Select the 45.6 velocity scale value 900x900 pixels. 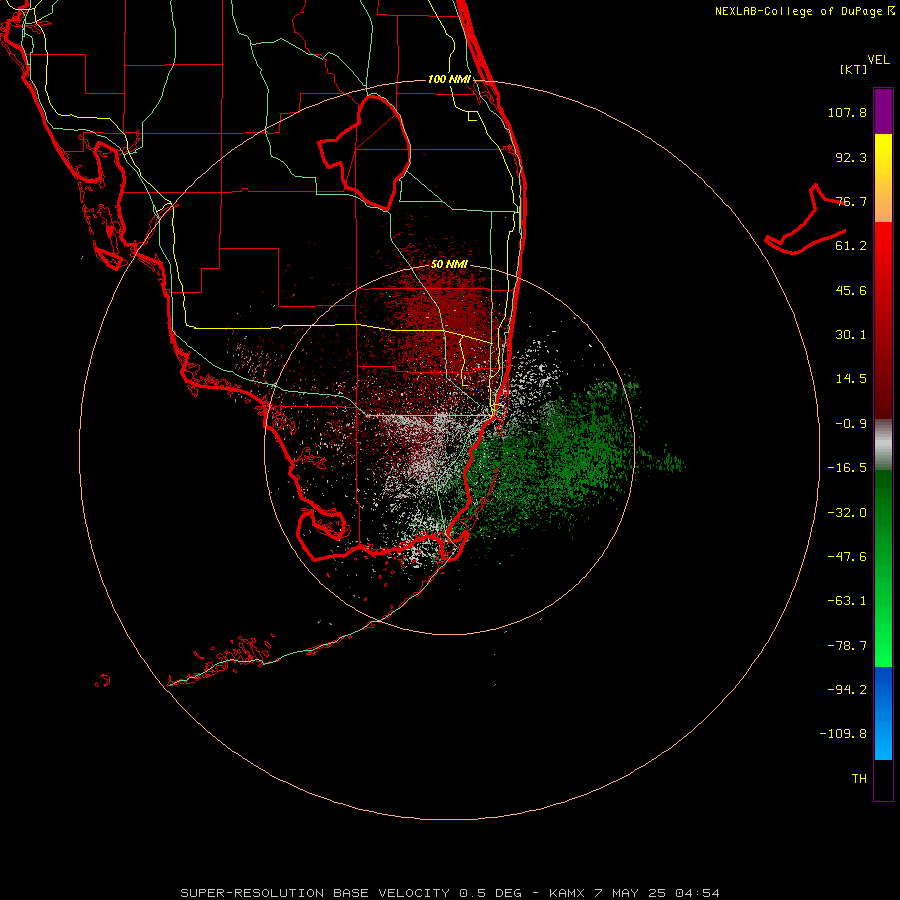click(851, 290)
